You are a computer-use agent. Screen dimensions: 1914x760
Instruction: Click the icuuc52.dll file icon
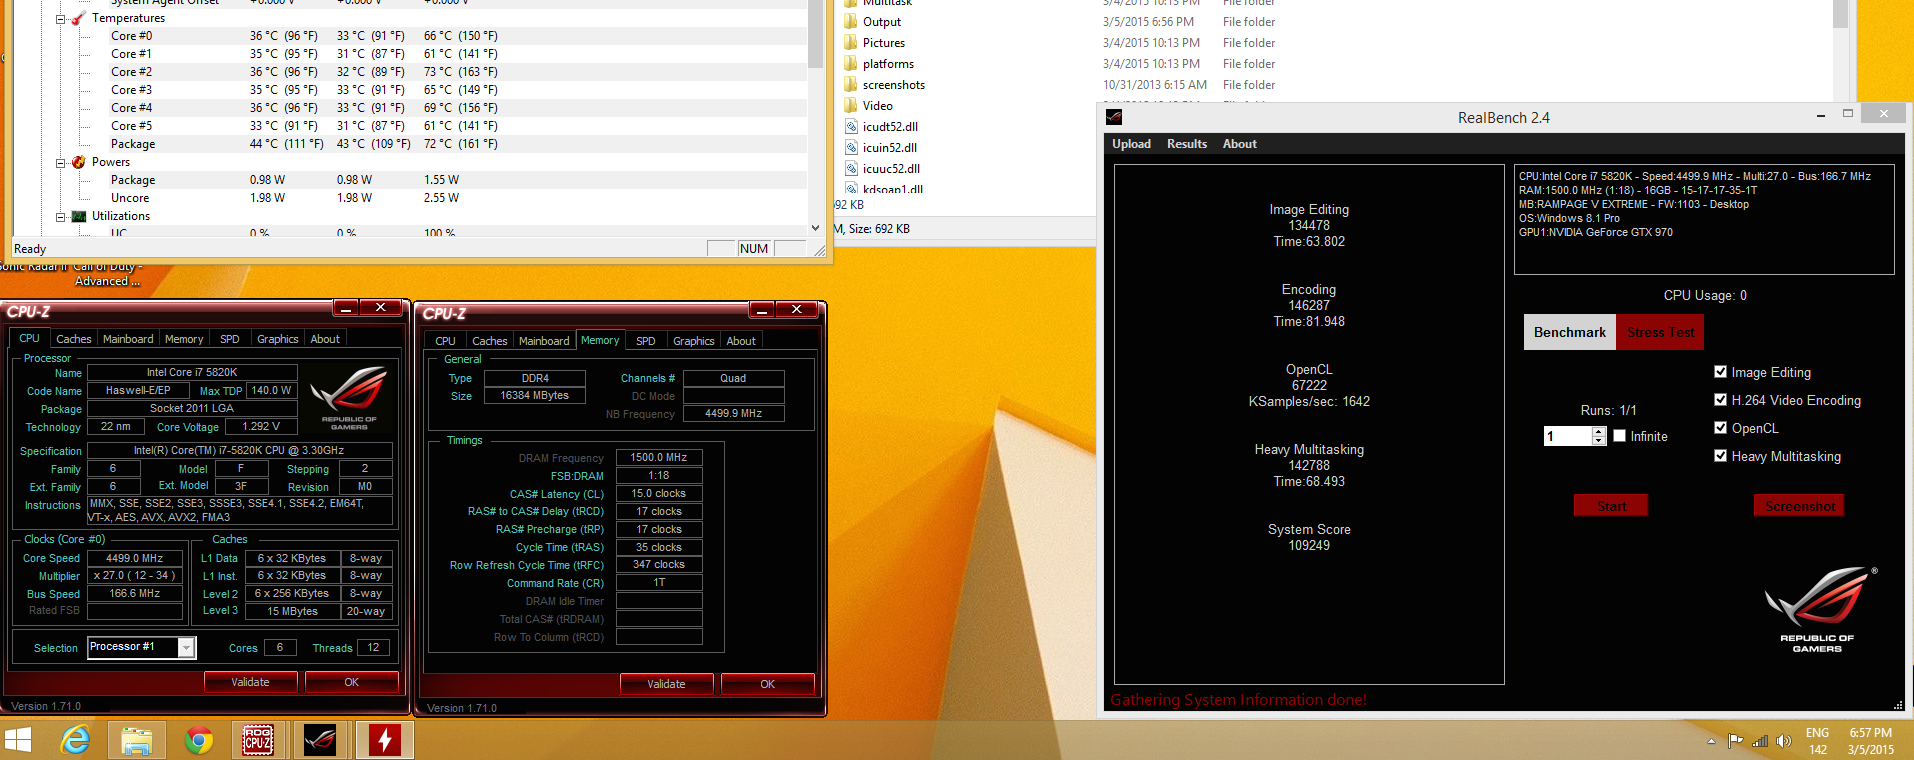tap(851, 168)
